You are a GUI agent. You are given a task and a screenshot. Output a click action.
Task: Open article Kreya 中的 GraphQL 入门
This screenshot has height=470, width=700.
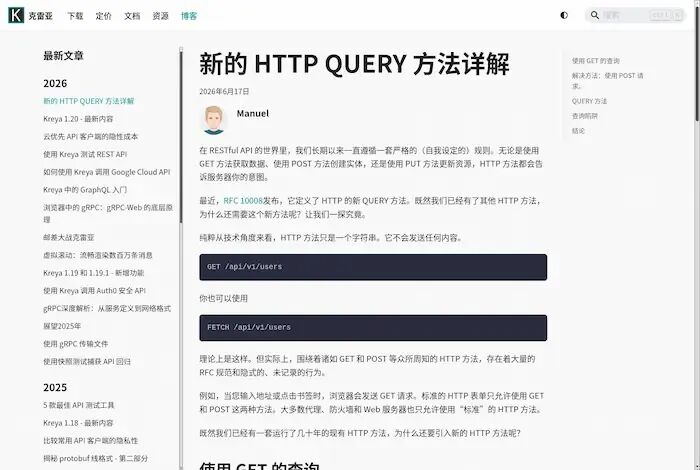tap(85, 190)
